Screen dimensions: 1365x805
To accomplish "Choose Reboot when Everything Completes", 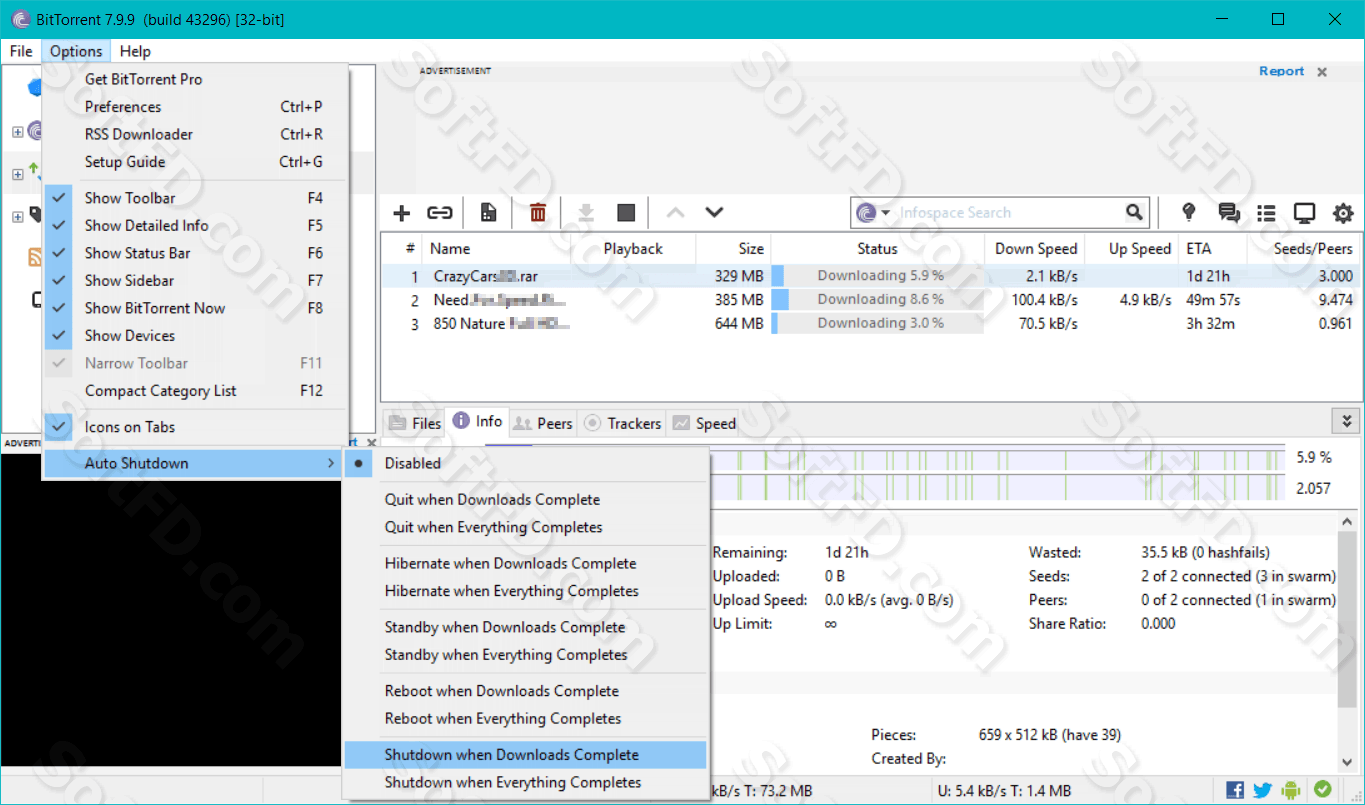I will point(525,719).
